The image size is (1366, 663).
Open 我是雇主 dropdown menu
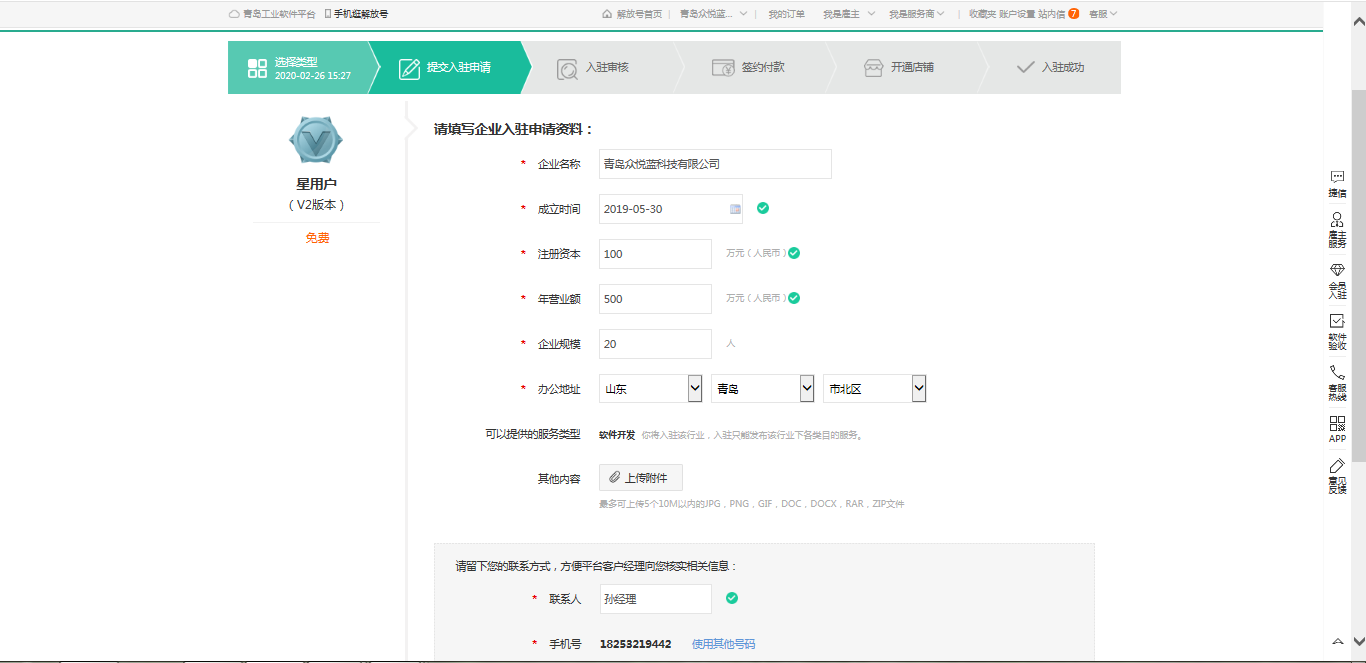point(848,14)
